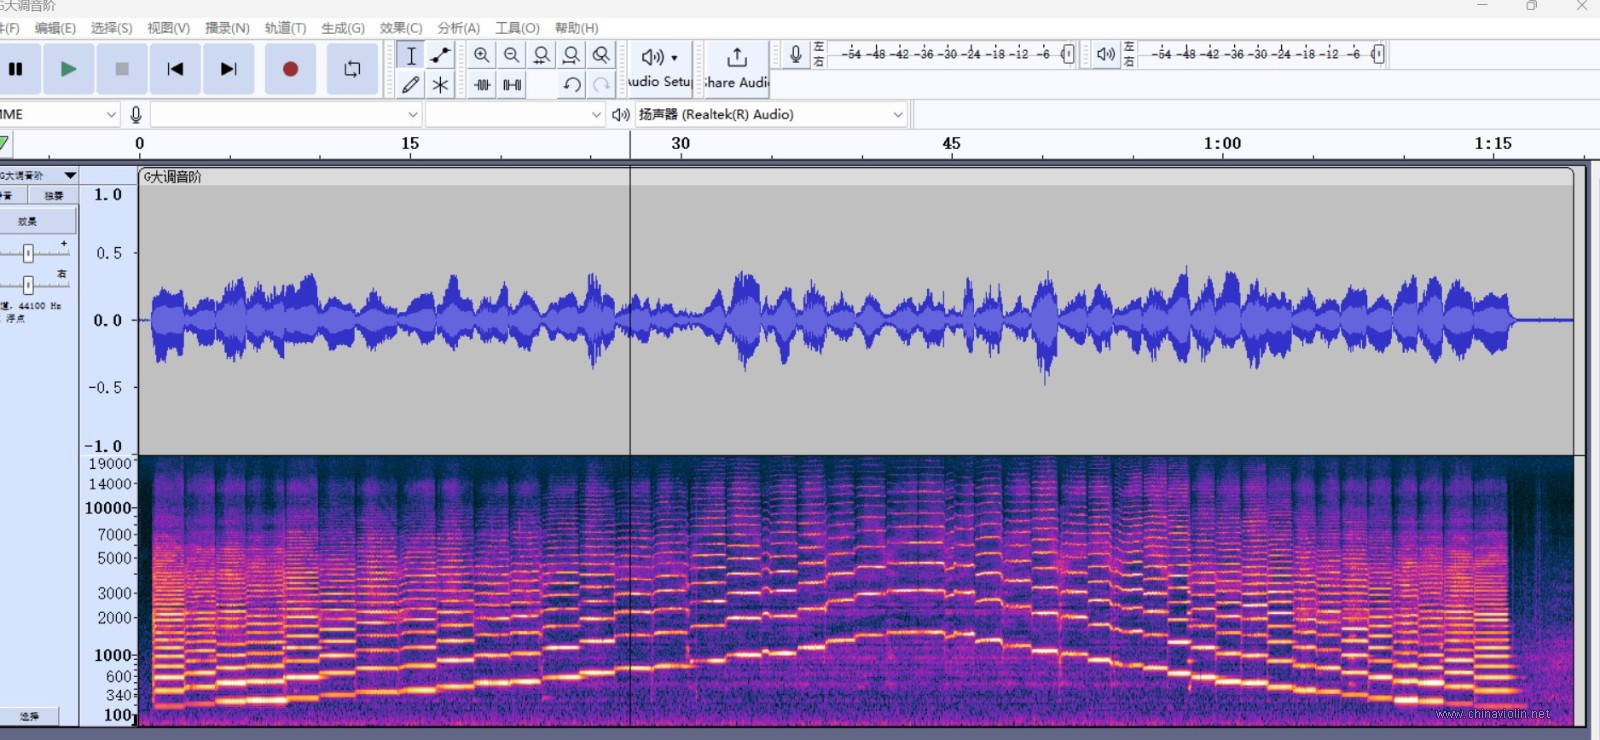Screen dimensions: 1600x740
Task: Toggle loop playback button
Action: [352, 69]
